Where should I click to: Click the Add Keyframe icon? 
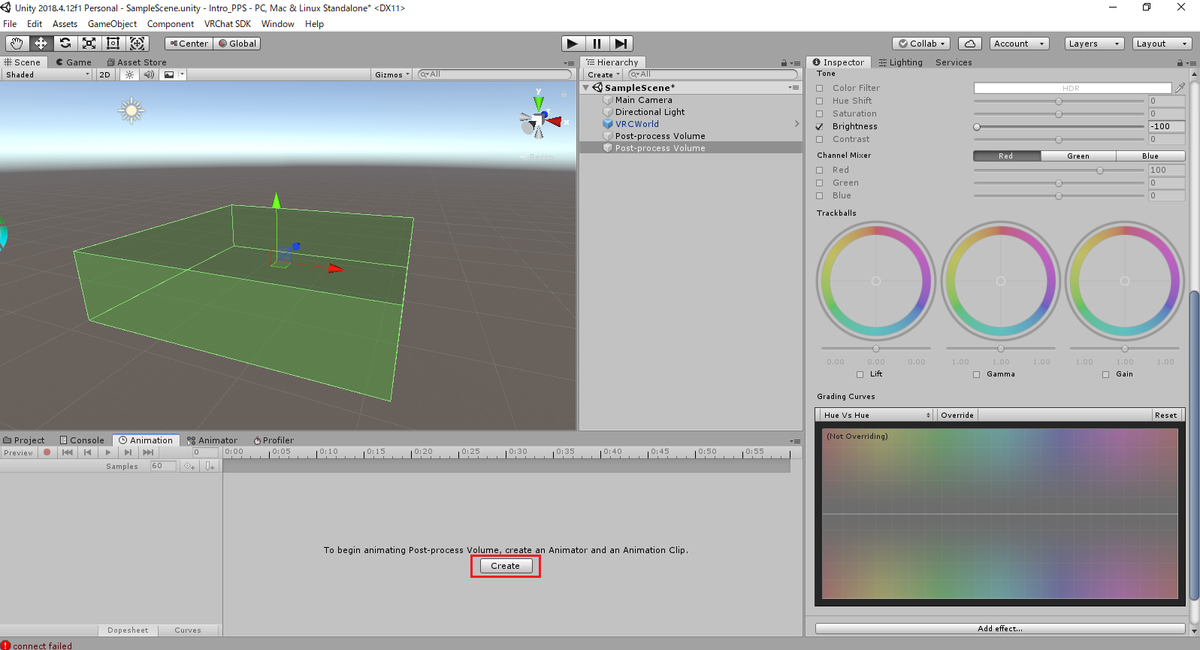[190, 466]
